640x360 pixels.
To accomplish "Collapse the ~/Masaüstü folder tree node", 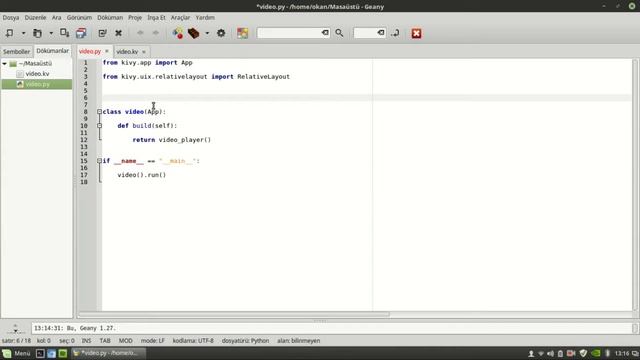I will (x=4, y=64).
